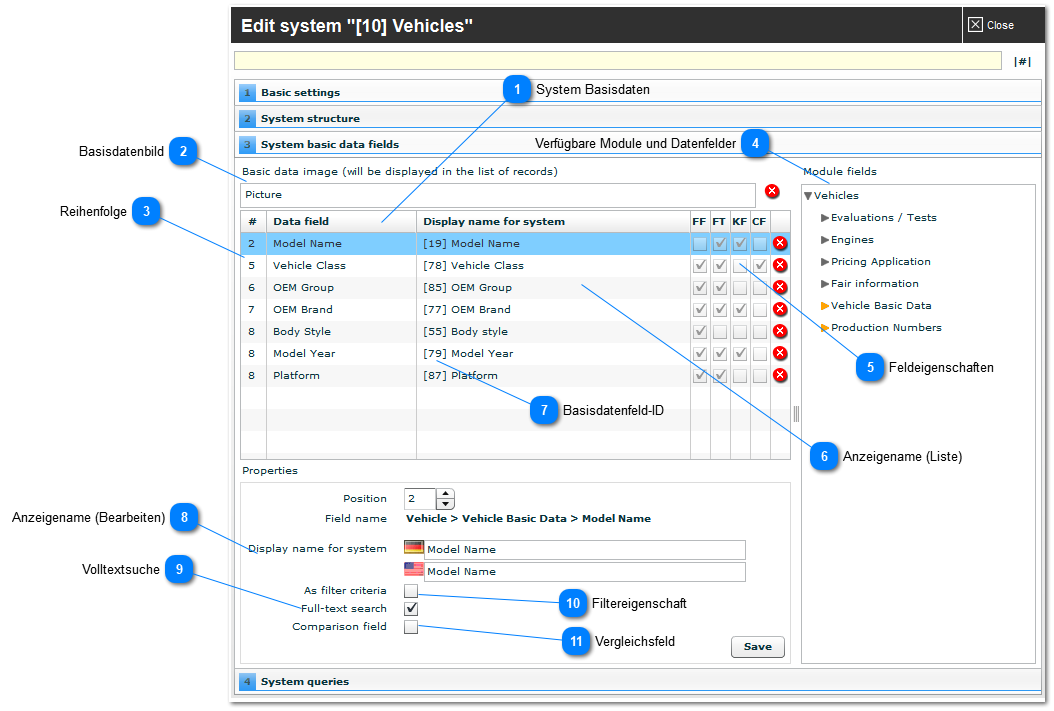Toggle FT checkbox for Body Style

coord(720,331)
